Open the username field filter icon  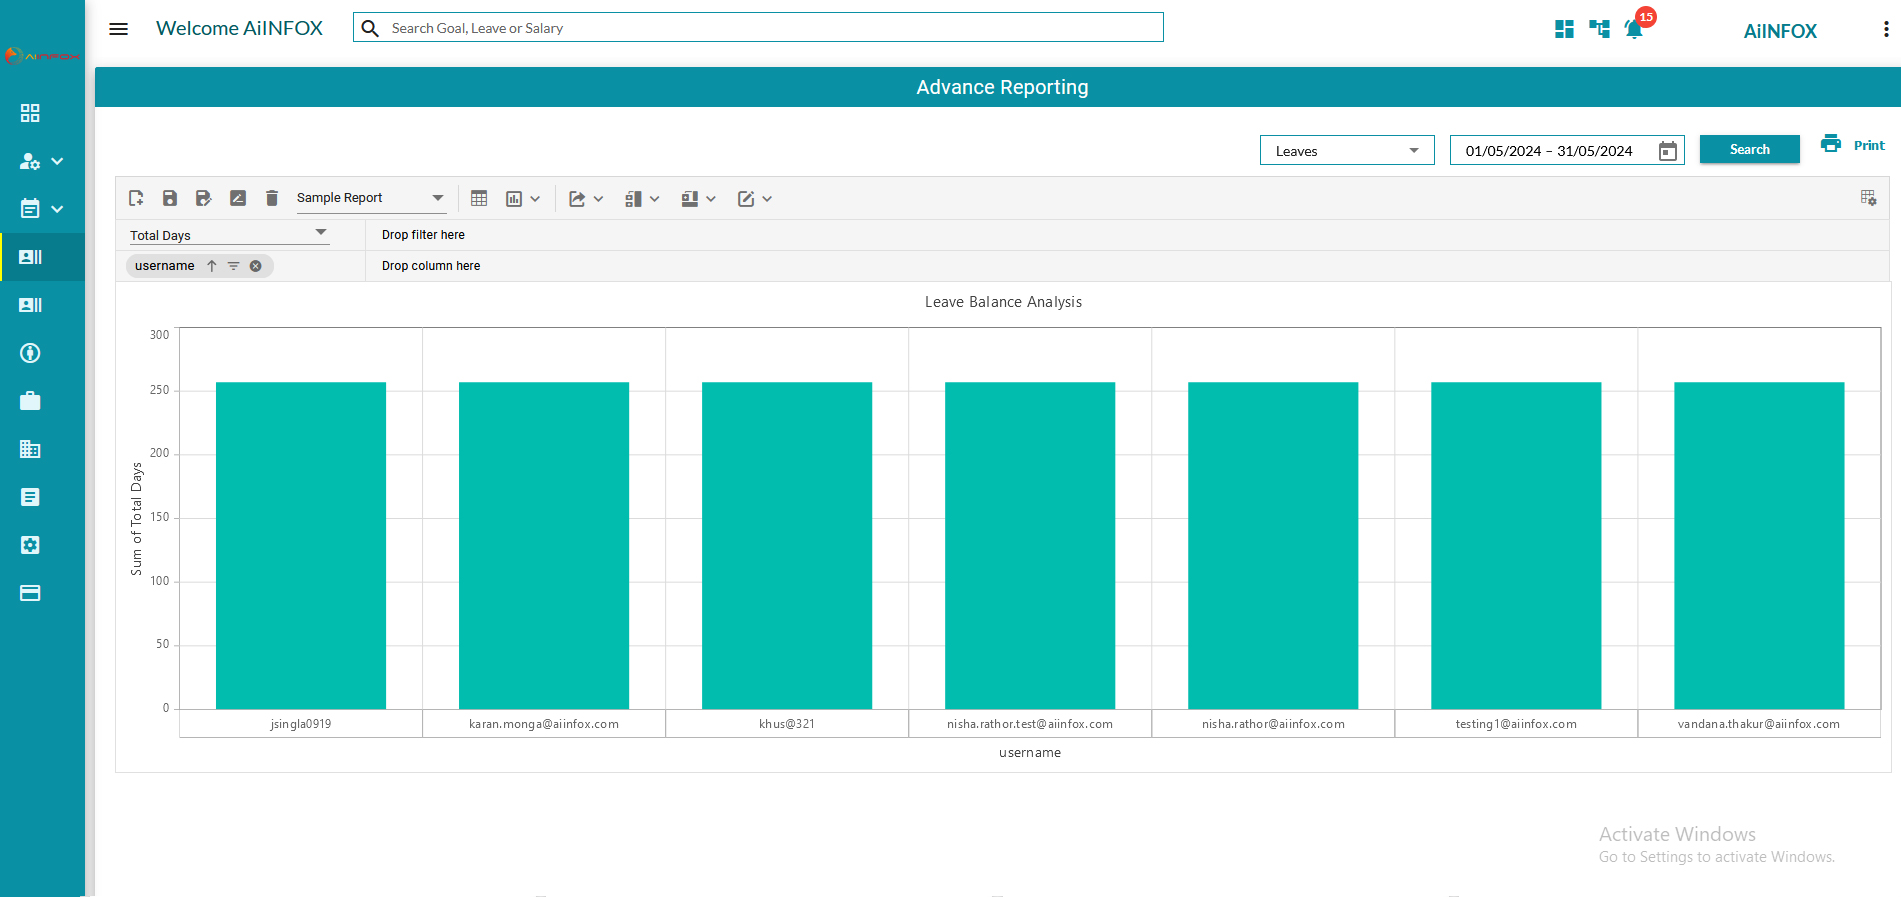coord(233,266)
